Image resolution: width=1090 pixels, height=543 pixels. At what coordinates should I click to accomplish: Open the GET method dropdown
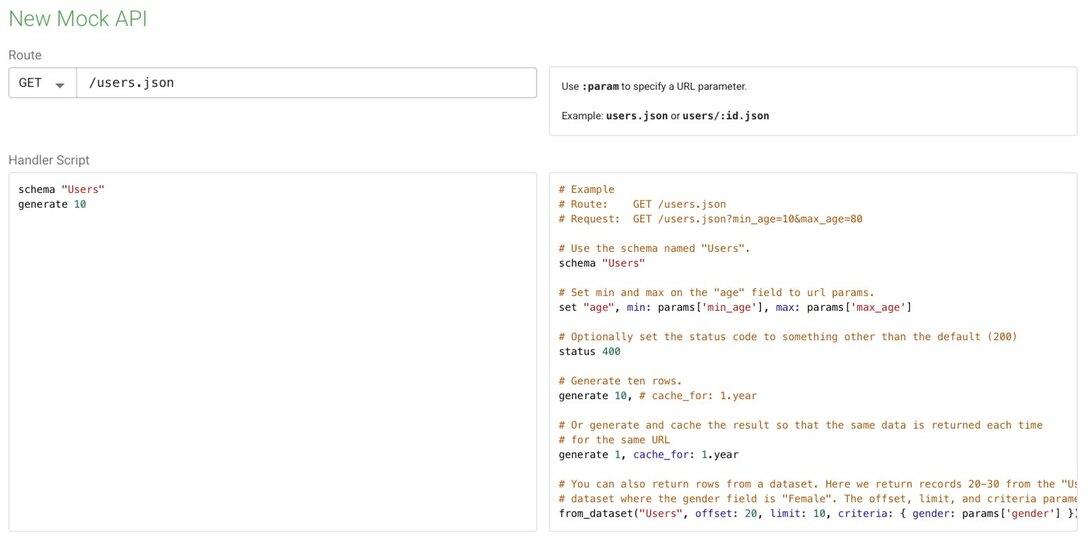(x=42, y=83)
